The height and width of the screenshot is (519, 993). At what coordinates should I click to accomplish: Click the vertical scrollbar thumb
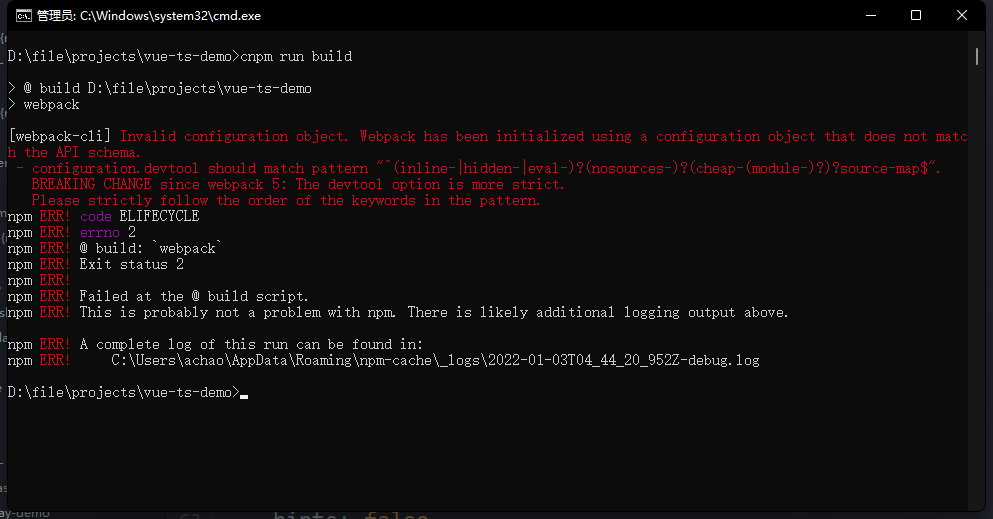977,56
